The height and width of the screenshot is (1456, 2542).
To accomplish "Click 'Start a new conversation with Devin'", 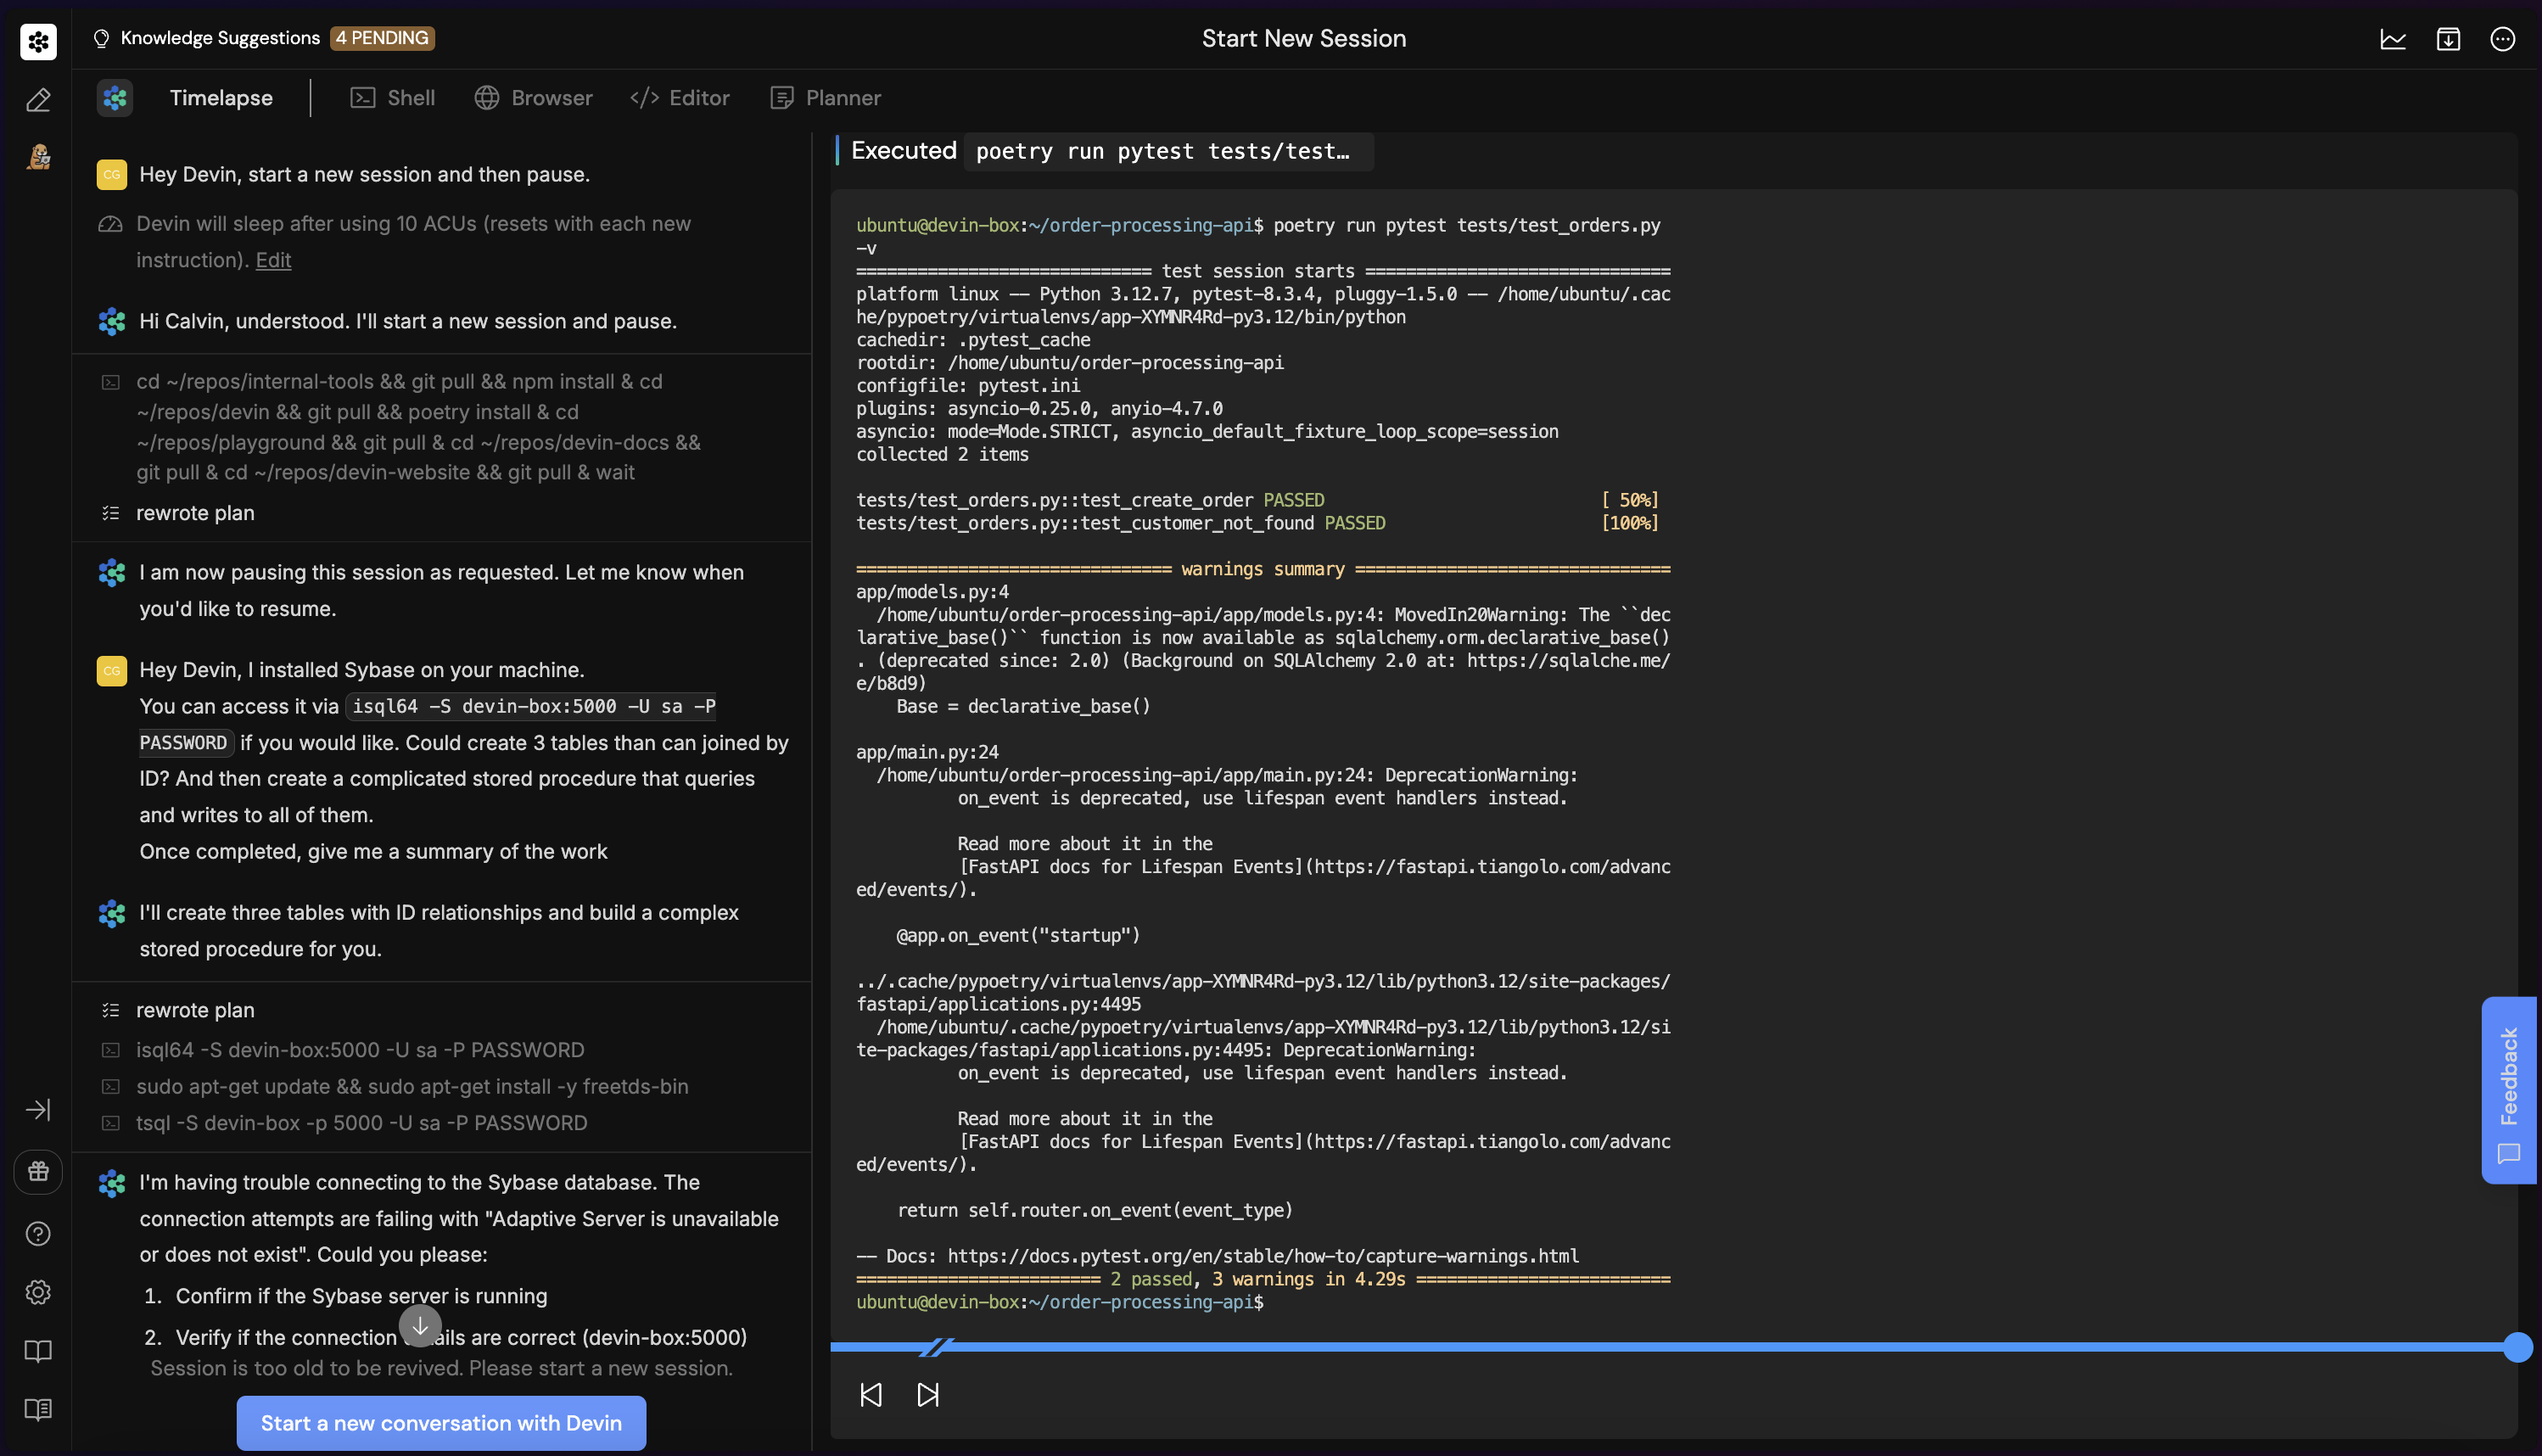I will tap(440, 1423).
